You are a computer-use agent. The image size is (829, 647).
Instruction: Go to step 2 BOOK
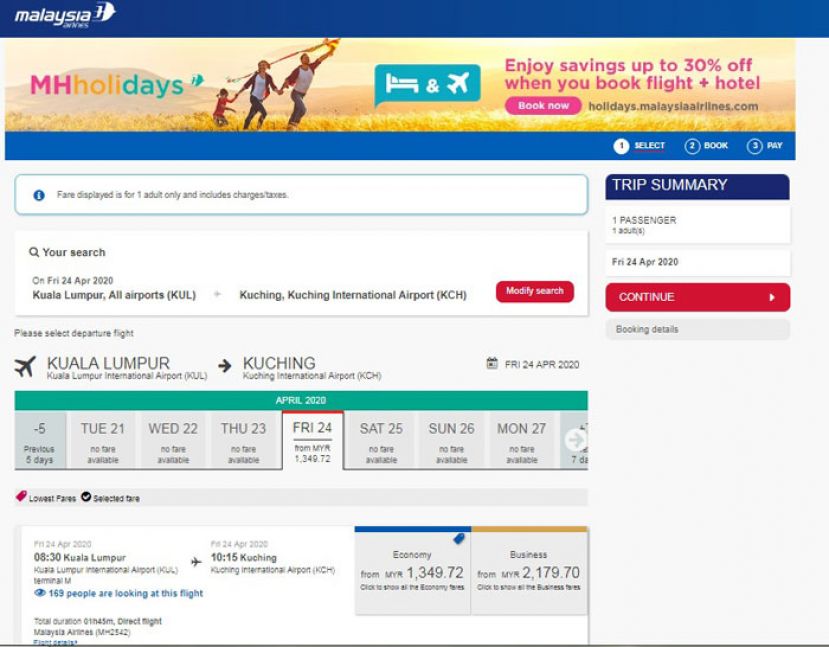pyautogui.click(x=706, y=146)
